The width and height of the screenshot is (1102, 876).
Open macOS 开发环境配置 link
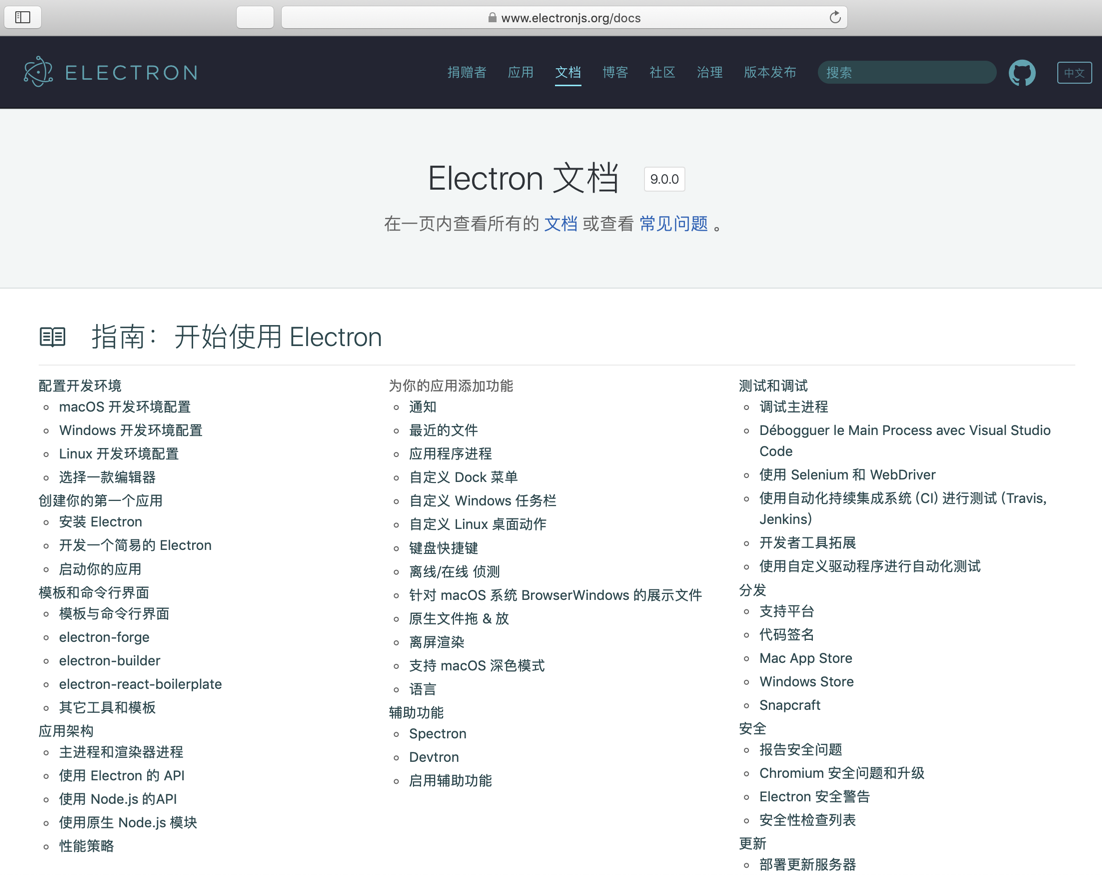click(125, 407)
